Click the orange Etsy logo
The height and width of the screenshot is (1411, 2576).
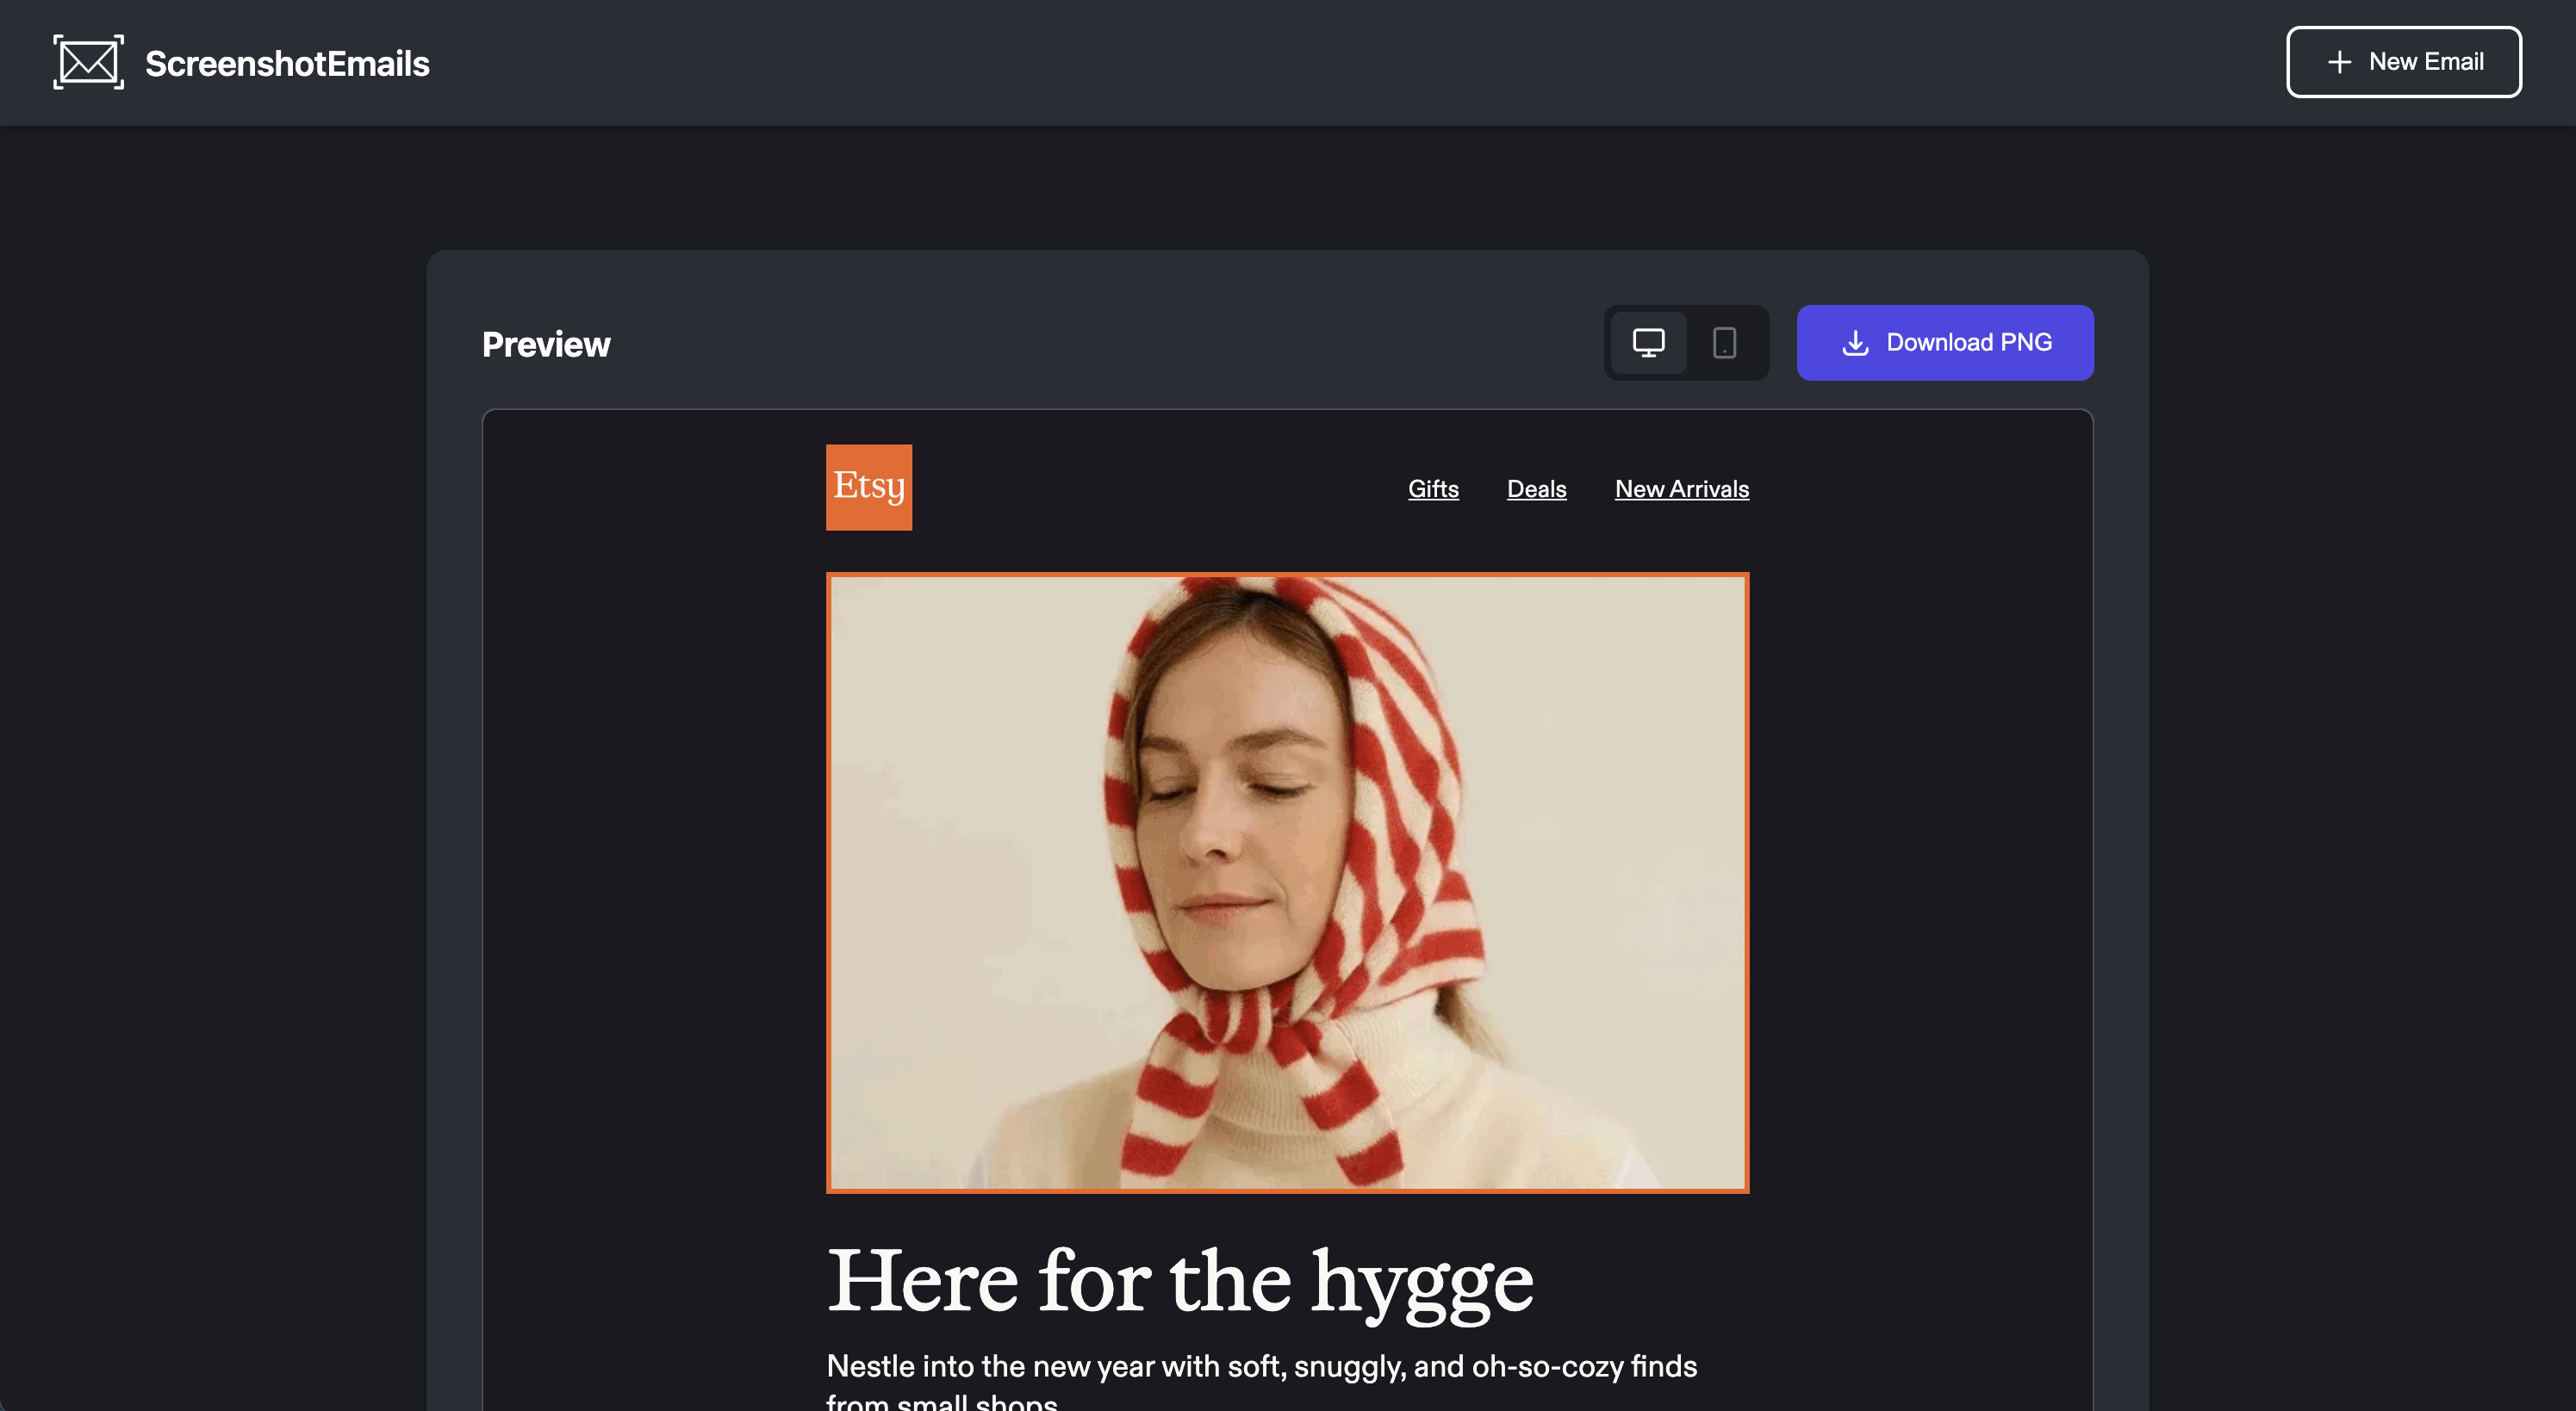click(868, 487)
